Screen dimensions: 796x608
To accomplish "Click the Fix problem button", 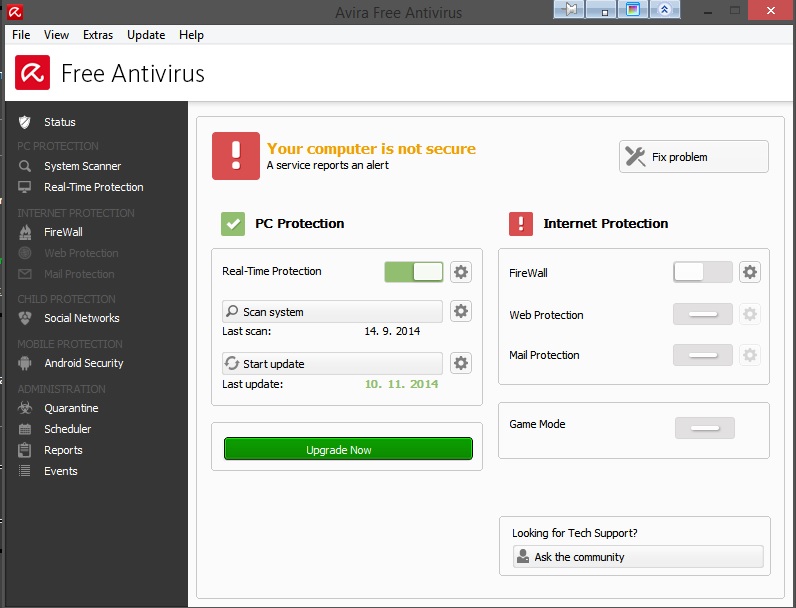I will pos(693,157).
